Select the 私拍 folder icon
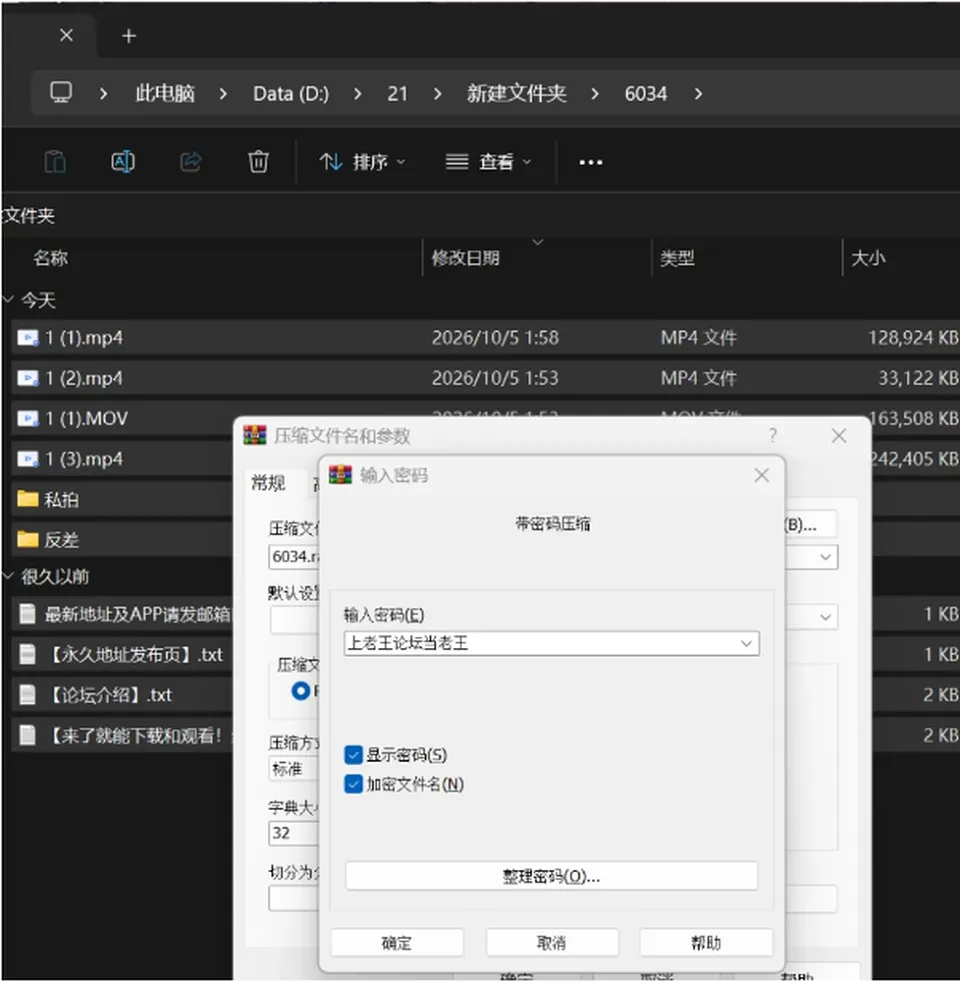Viewport: 960px width, 982px height. click(28, 499)
